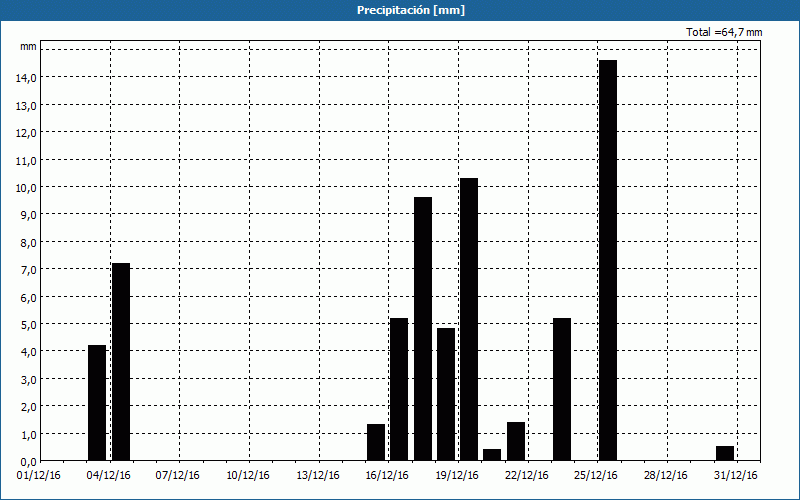
Task: Click the 'mm' unit label on the y-axis
Action: pyautogui.click(x=29, y=46)
